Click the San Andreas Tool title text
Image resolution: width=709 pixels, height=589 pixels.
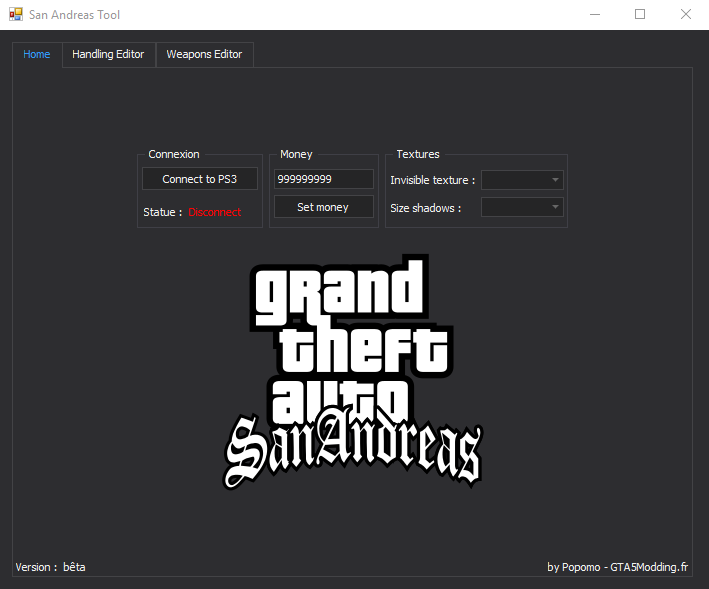[x=75, y=15]
